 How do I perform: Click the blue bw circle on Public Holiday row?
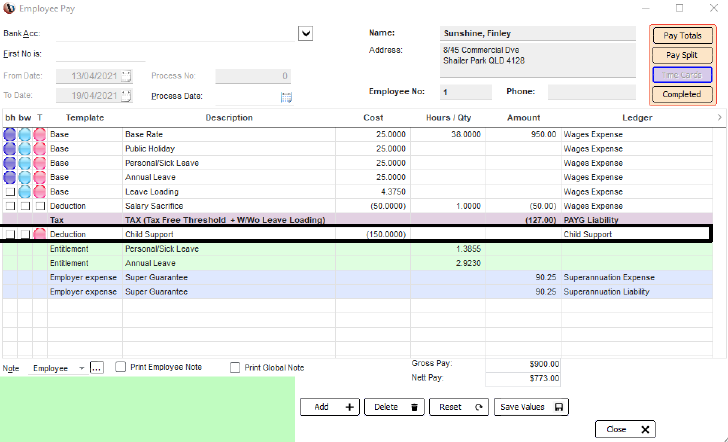(x=25, y=149)
